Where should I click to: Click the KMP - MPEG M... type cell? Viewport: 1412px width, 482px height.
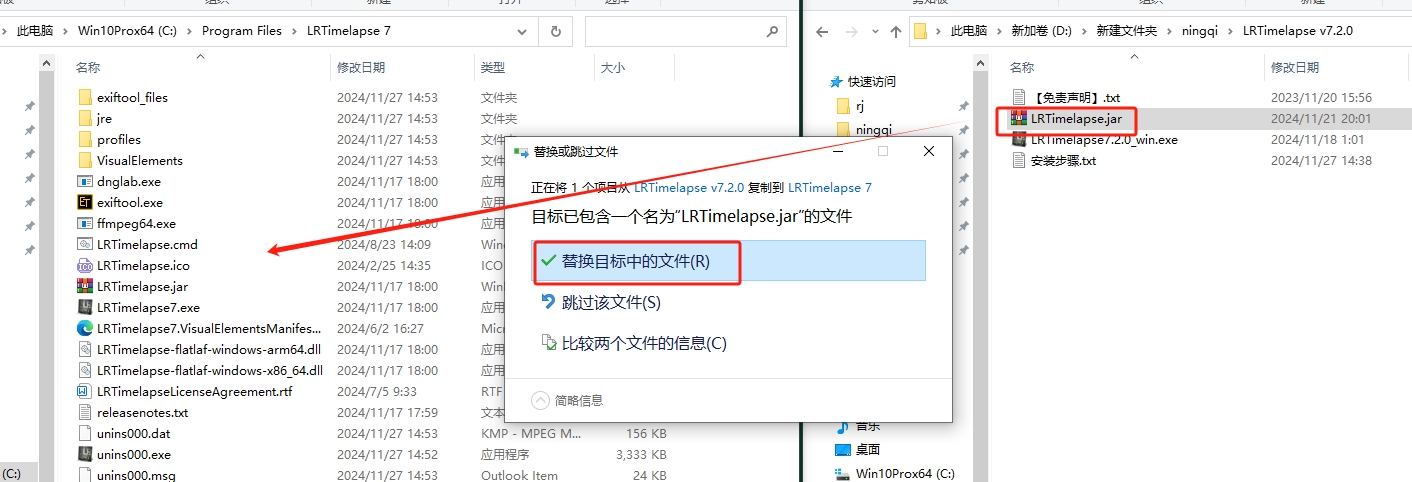pos(531,433)
